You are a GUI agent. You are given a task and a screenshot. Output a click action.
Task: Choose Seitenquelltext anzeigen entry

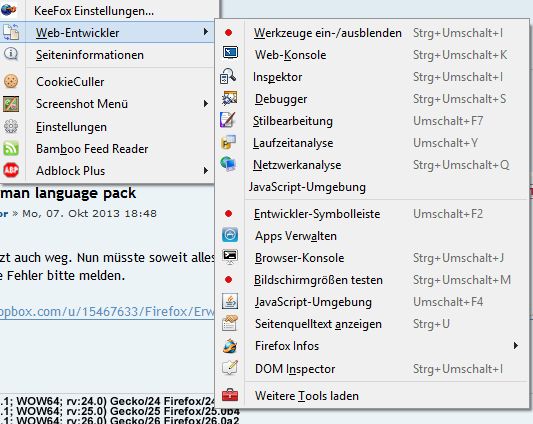[x=372, y=324]
